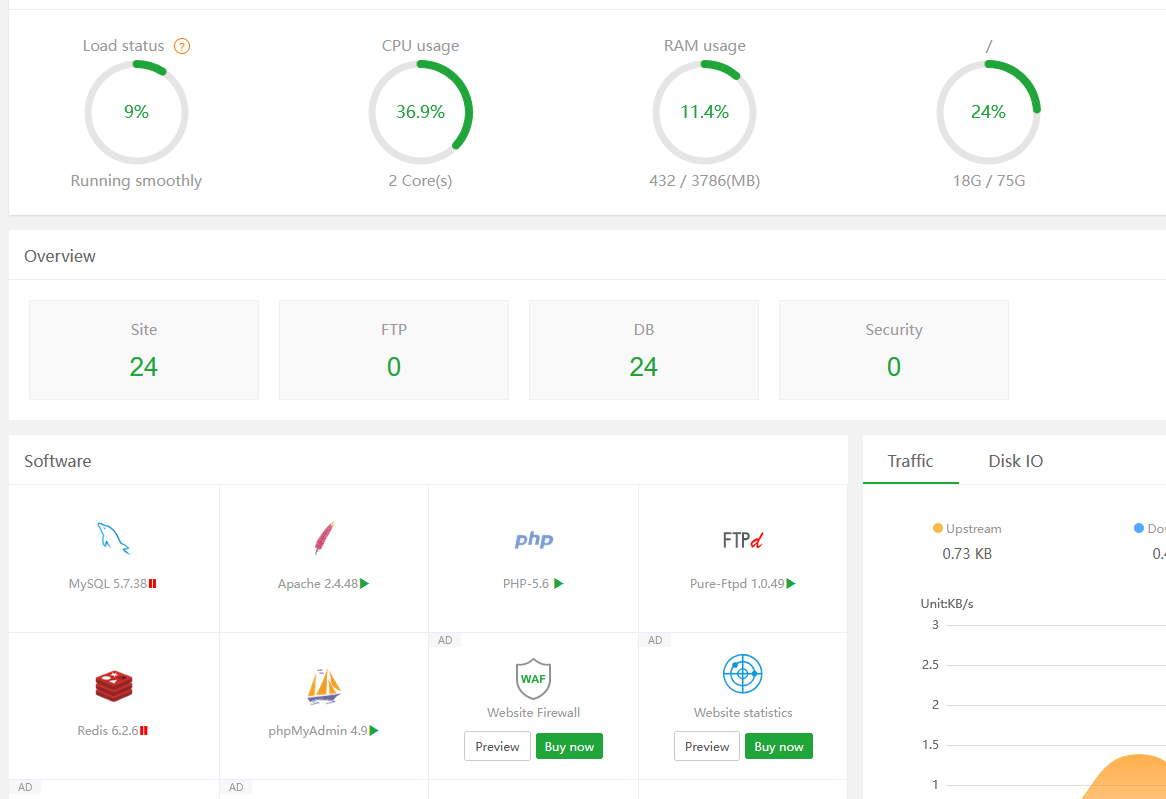Toggle the Upstream legend series
Image resolution: width=1166 pixels, height=799 pixels.
point(967,528)
